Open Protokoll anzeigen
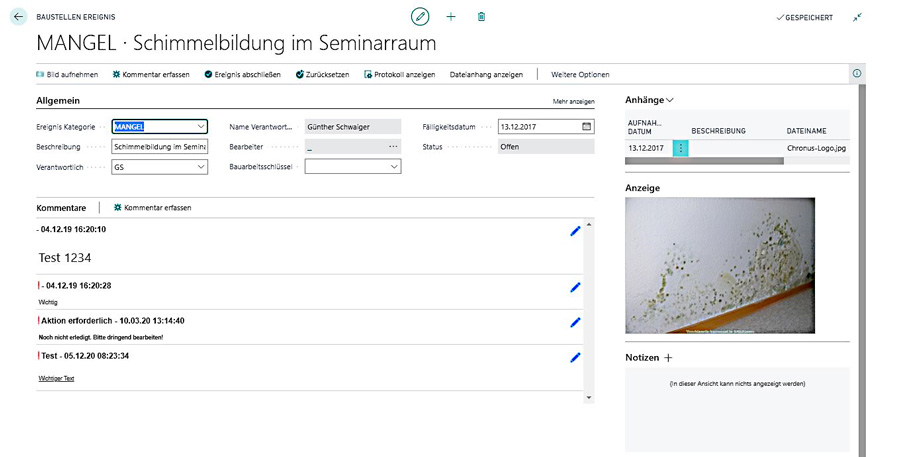The image size is (900, 457). 399,75
